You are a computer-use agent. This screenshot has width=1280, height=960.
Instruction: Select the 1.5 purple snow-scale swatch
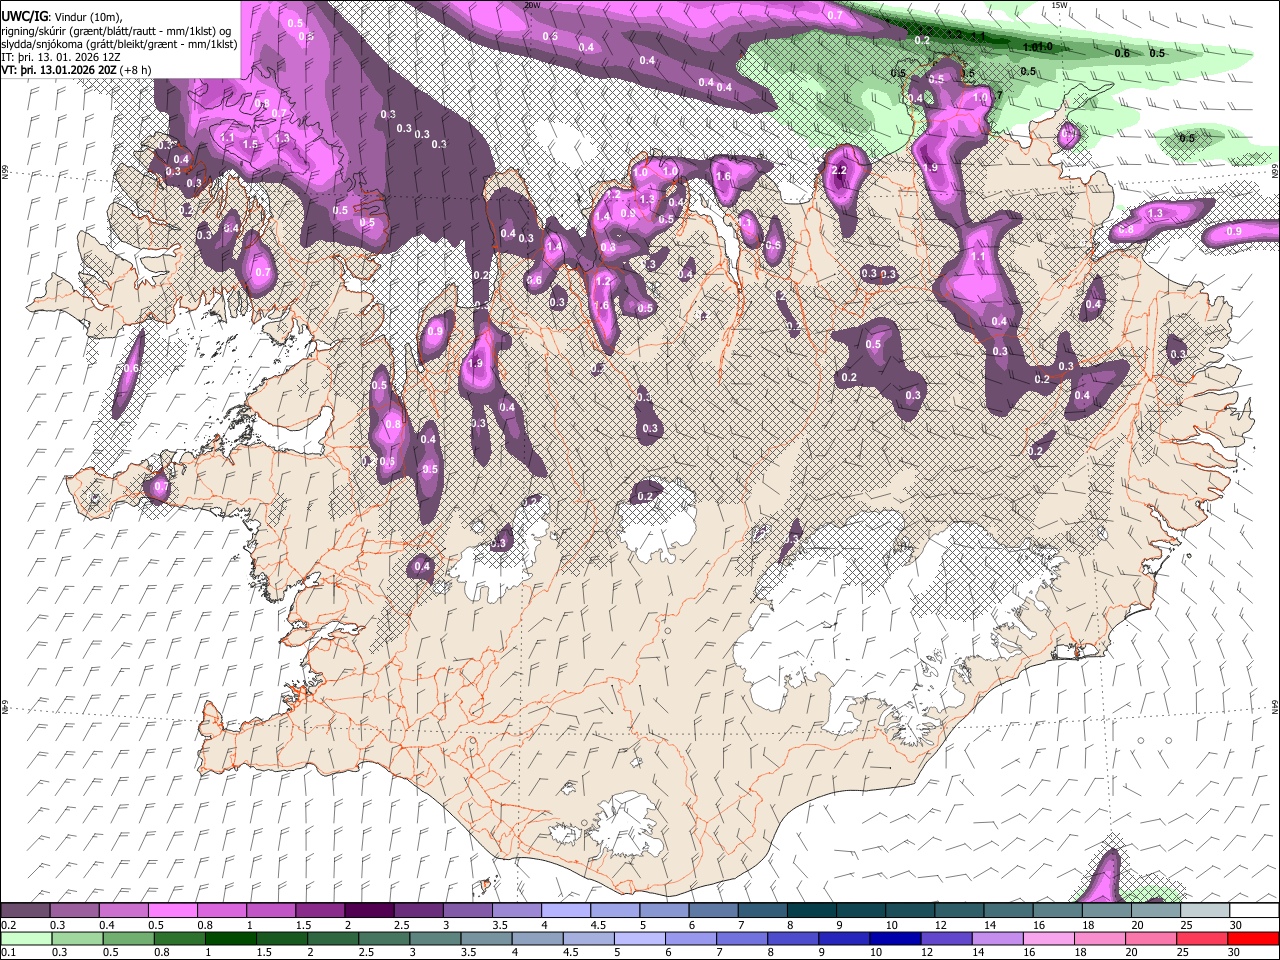320,910
